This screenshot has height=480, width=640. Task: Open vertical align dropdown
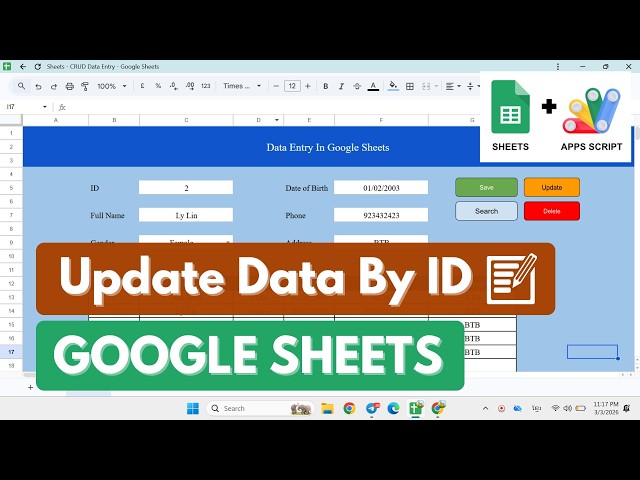(473, 86)
